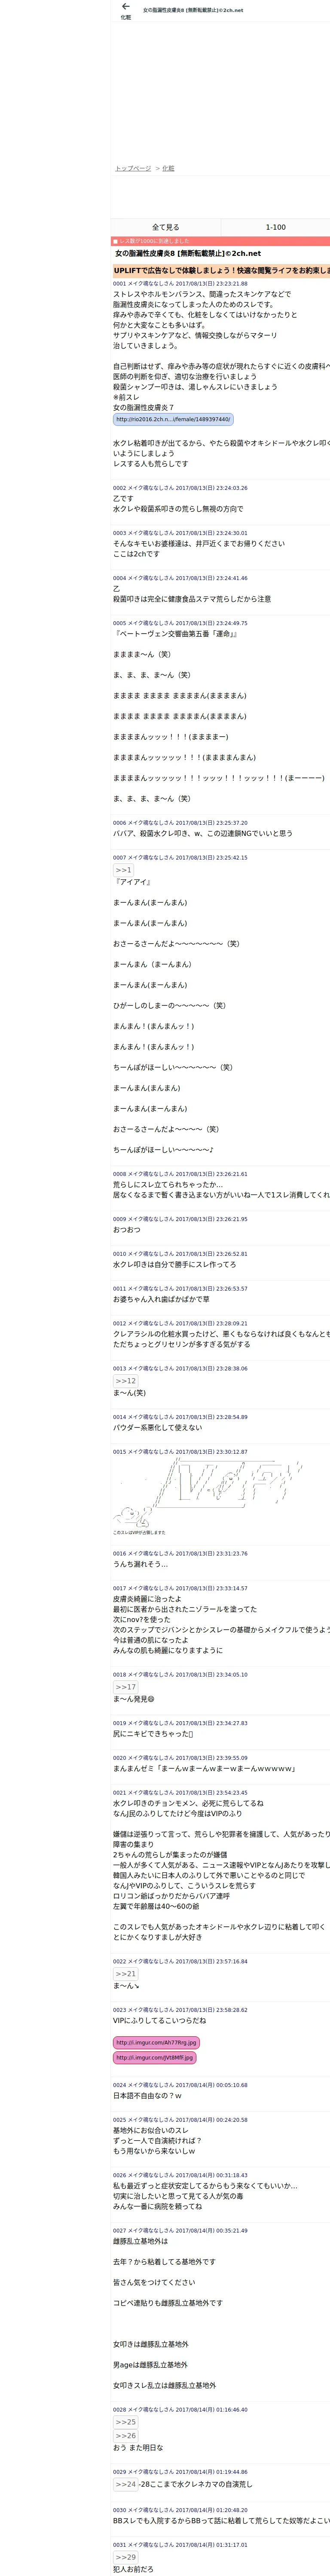
Task: Click the レス数が1000に到達しました notice bar
Action: coord(220,241)
